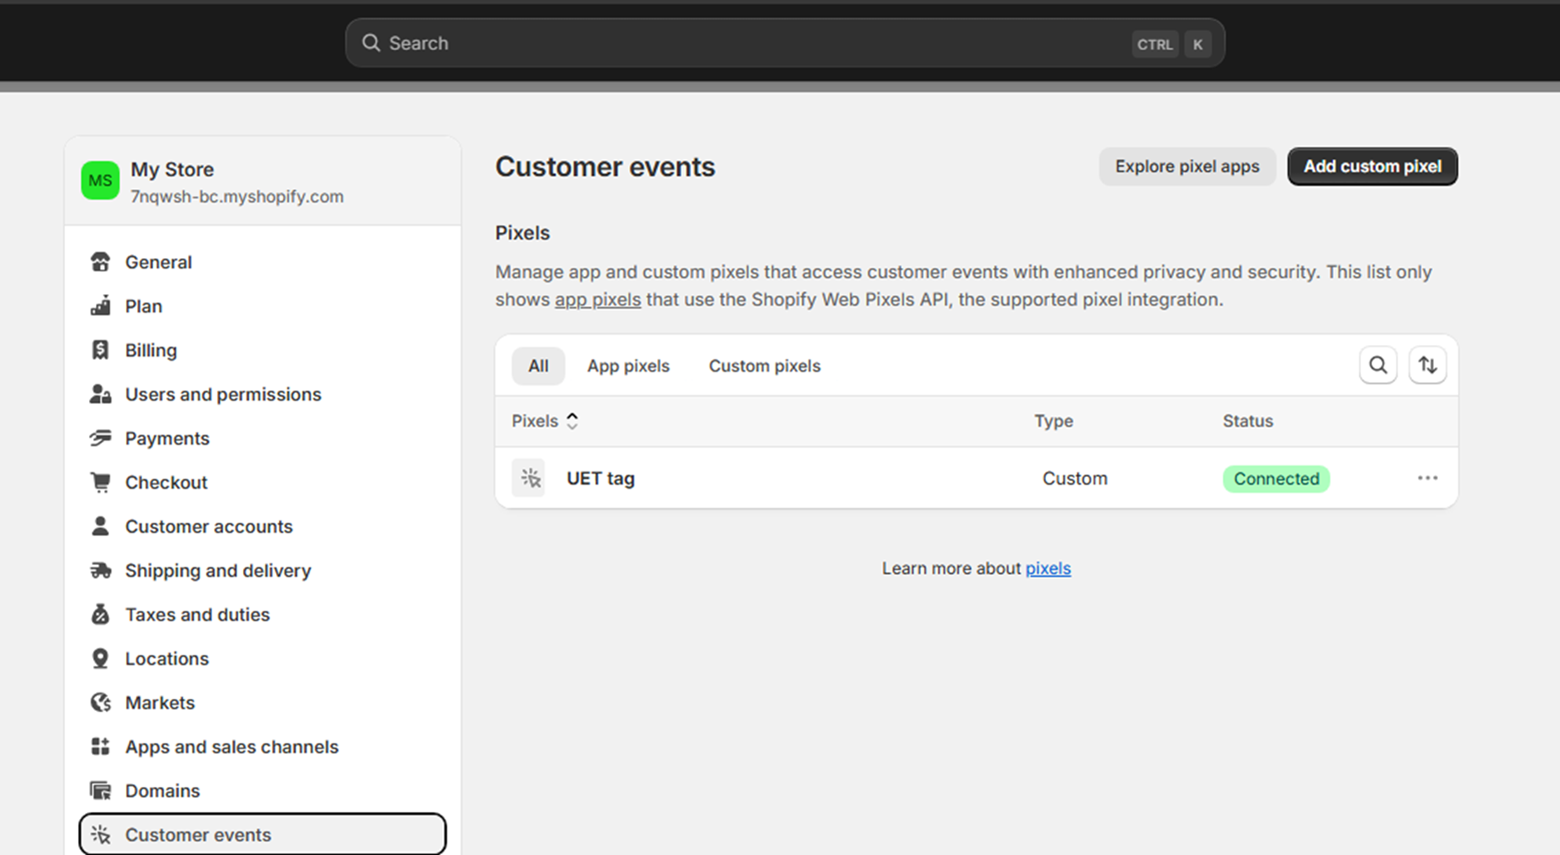Image resolution: width=1560 pixels, height=855 pixels.
Task: Click the CTRL shortcut key badge
Action: [x=1155, y=44]
